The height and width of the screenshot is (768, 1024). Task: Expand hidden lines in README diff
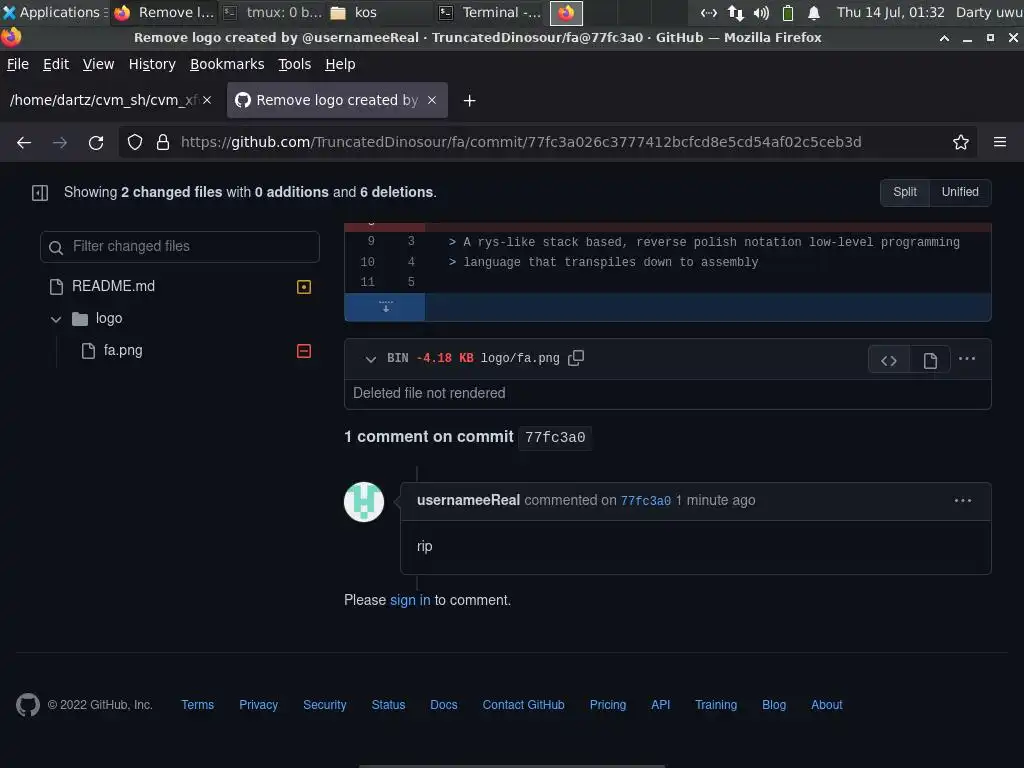(x=385, y=307)
